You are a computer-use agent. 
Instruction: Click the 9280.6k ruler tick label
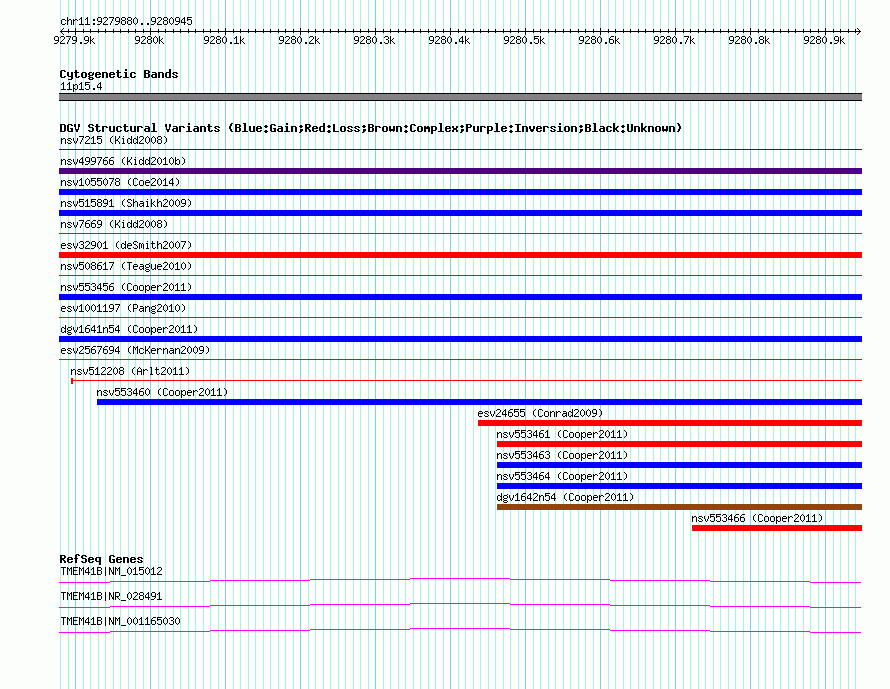coord(599,40)
